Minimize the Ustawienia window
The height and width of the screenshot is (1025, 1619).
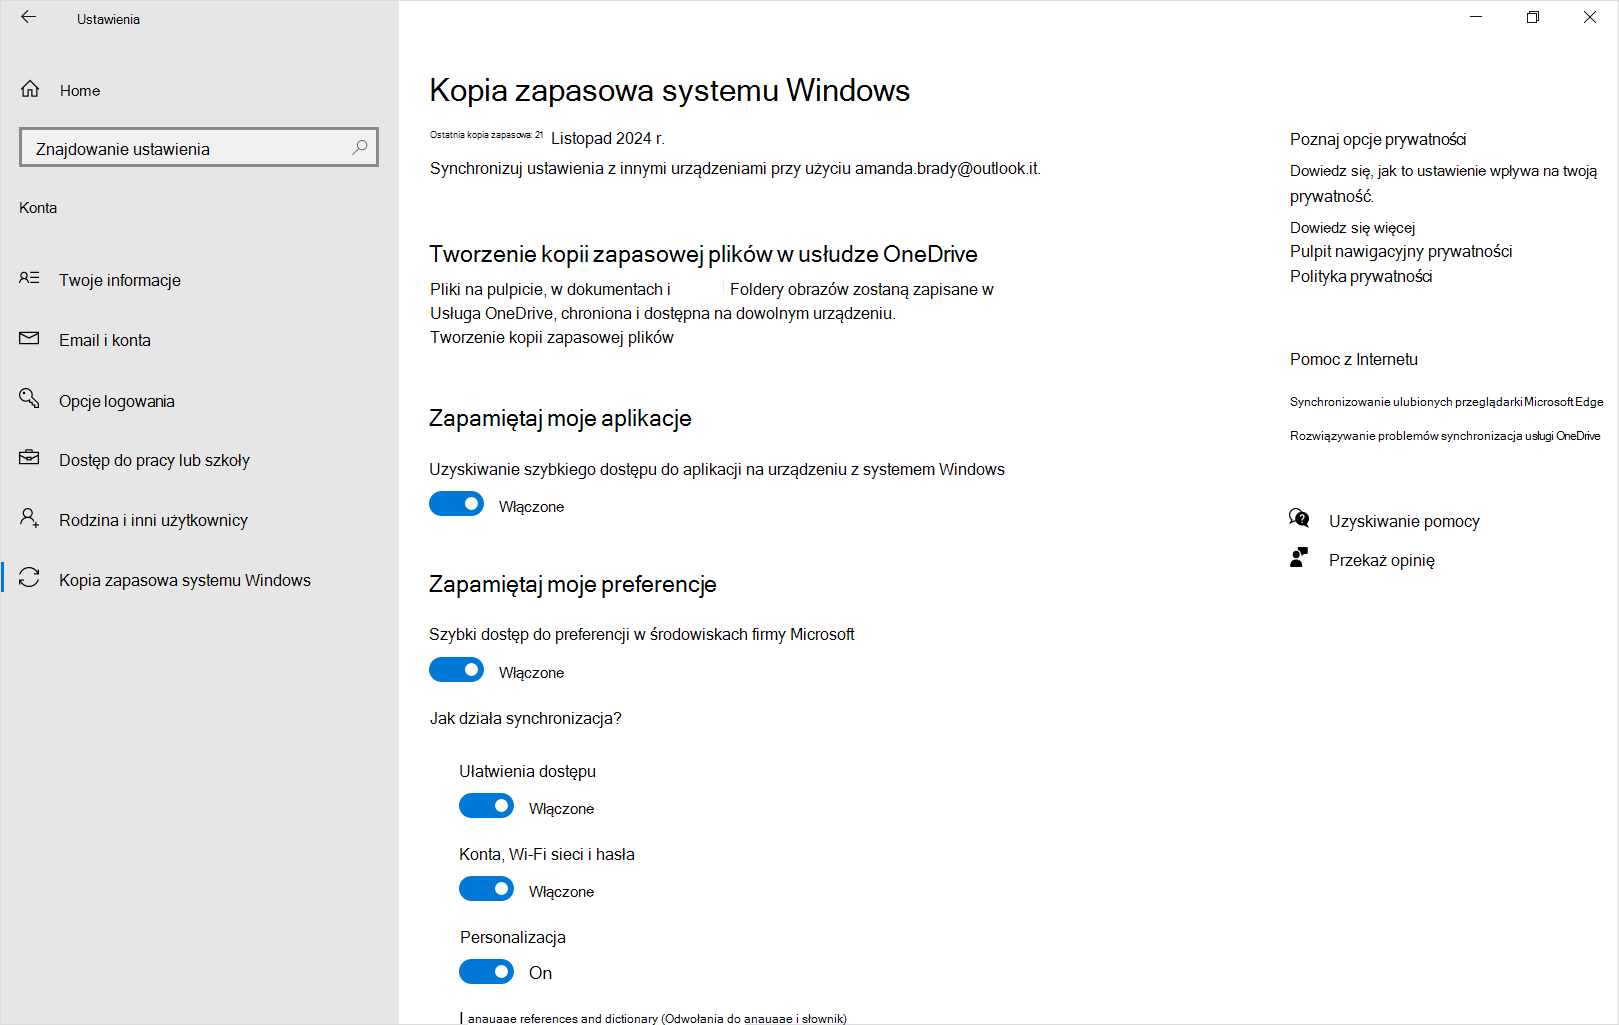1476,17
